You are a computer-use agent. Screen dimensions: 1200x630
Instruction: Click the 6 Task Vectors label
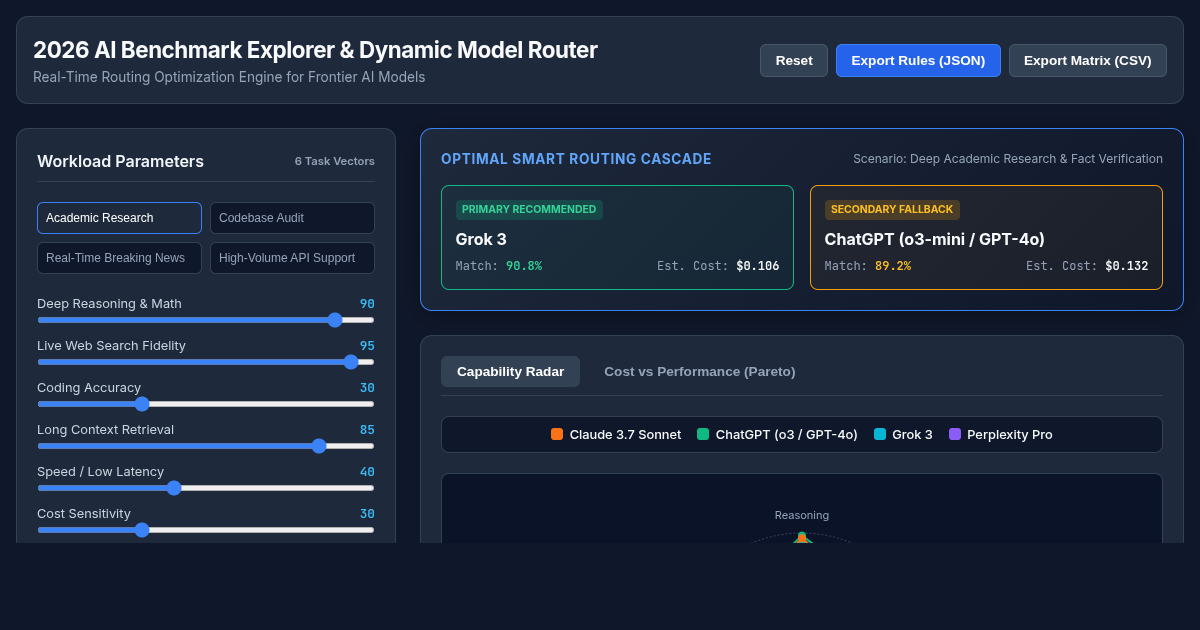pos(335,161)
